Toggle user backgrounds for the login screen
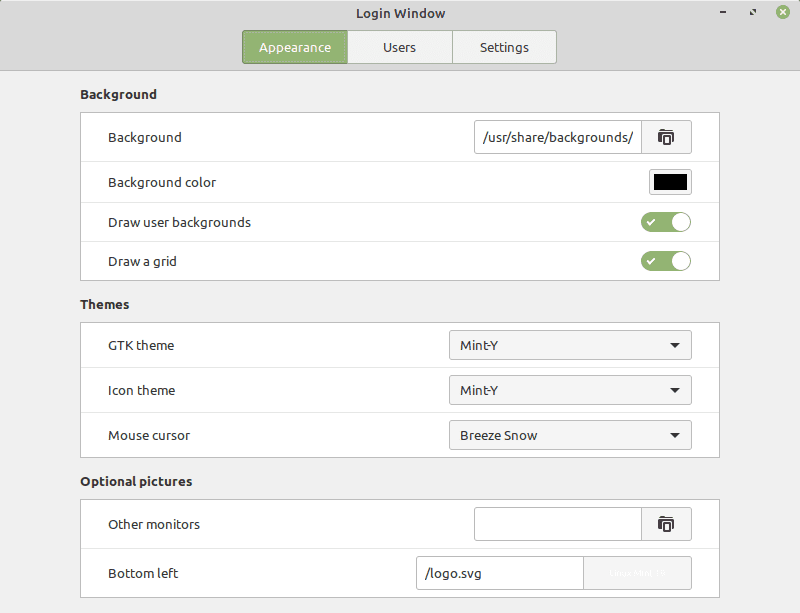 tap(665, 221)
